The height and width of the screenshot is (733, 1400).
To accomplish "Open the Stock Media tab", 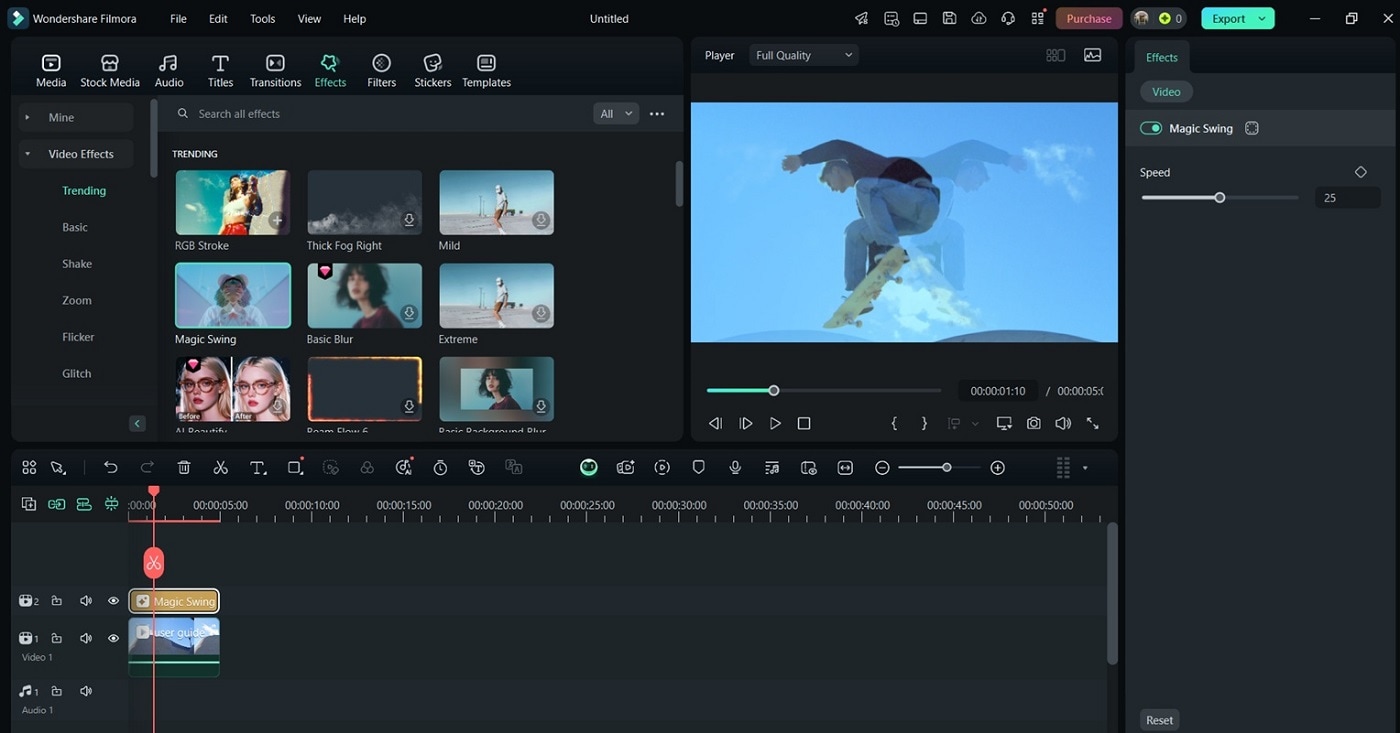I will (110, 71).
